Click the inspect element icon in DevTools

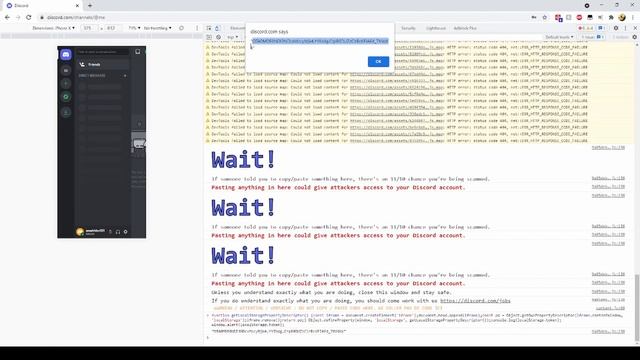pos(209,28)
